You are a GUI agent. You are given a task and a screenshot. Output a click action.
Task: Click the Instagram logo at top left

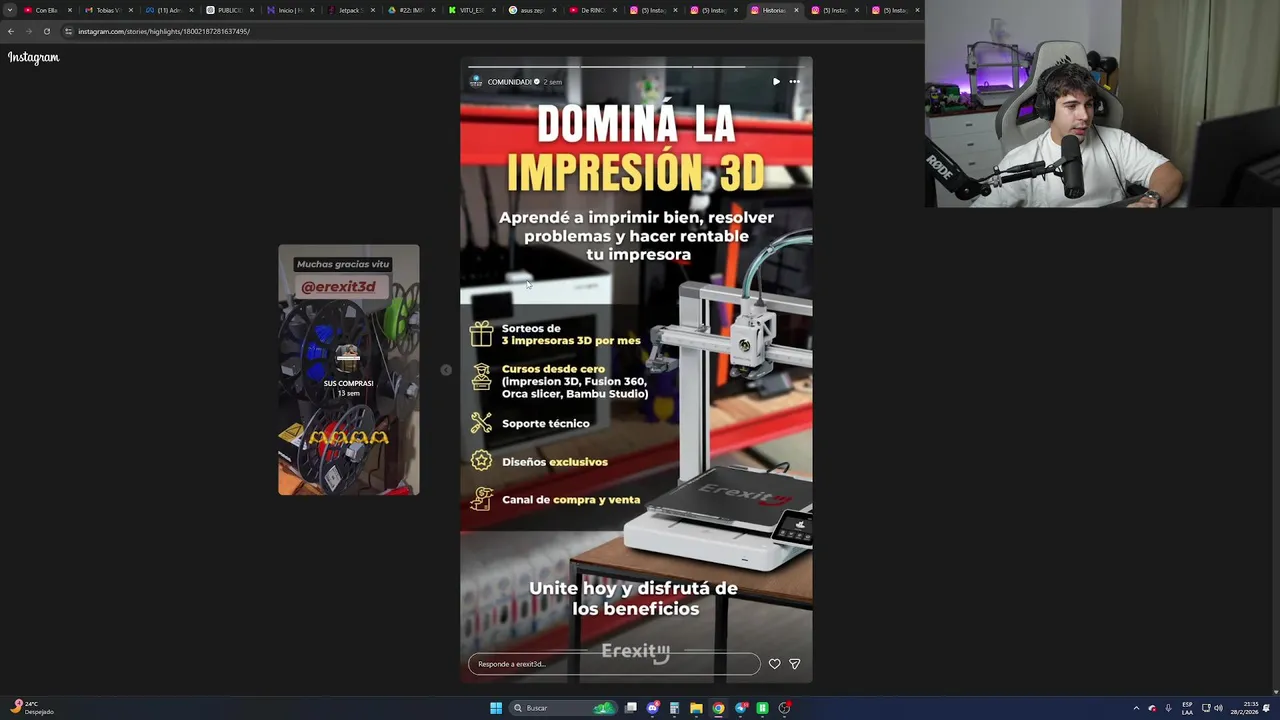(x=34, y=58)
